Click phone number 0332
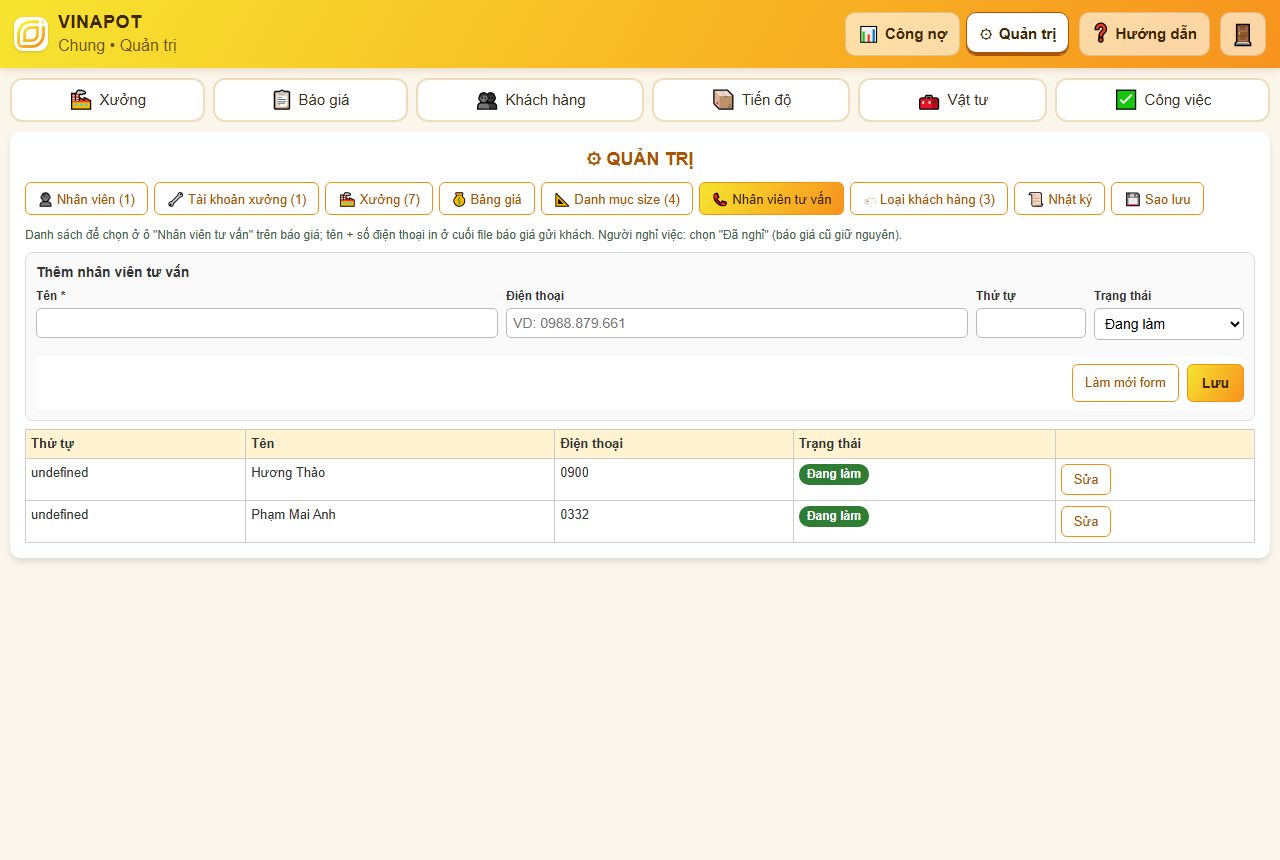Screen dimensions: 1280x860 pos(575,515)
